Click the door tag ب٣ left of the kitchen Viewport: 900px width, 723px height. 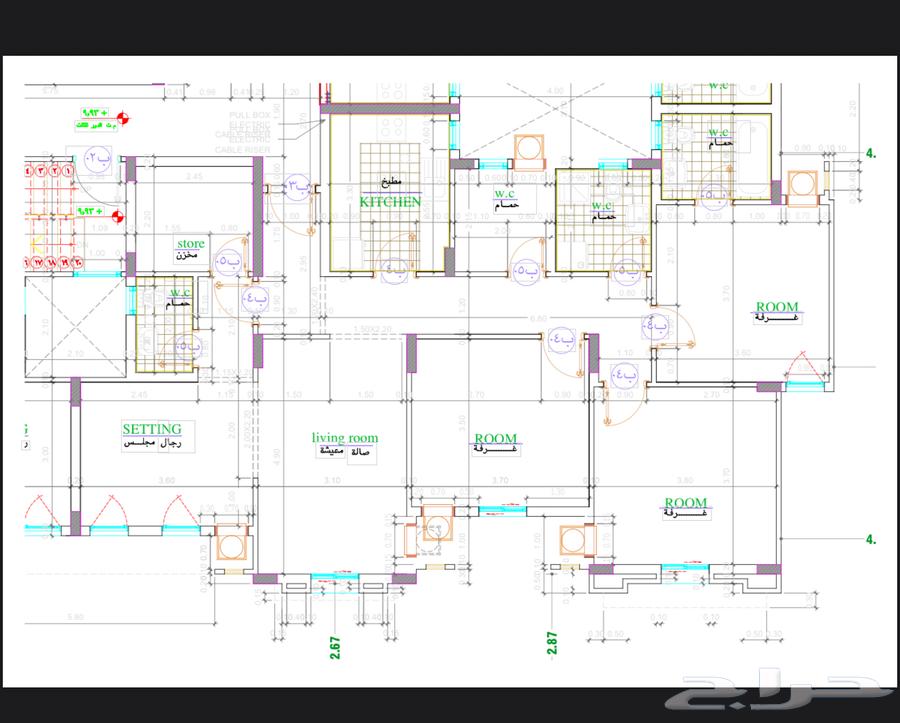298,186
